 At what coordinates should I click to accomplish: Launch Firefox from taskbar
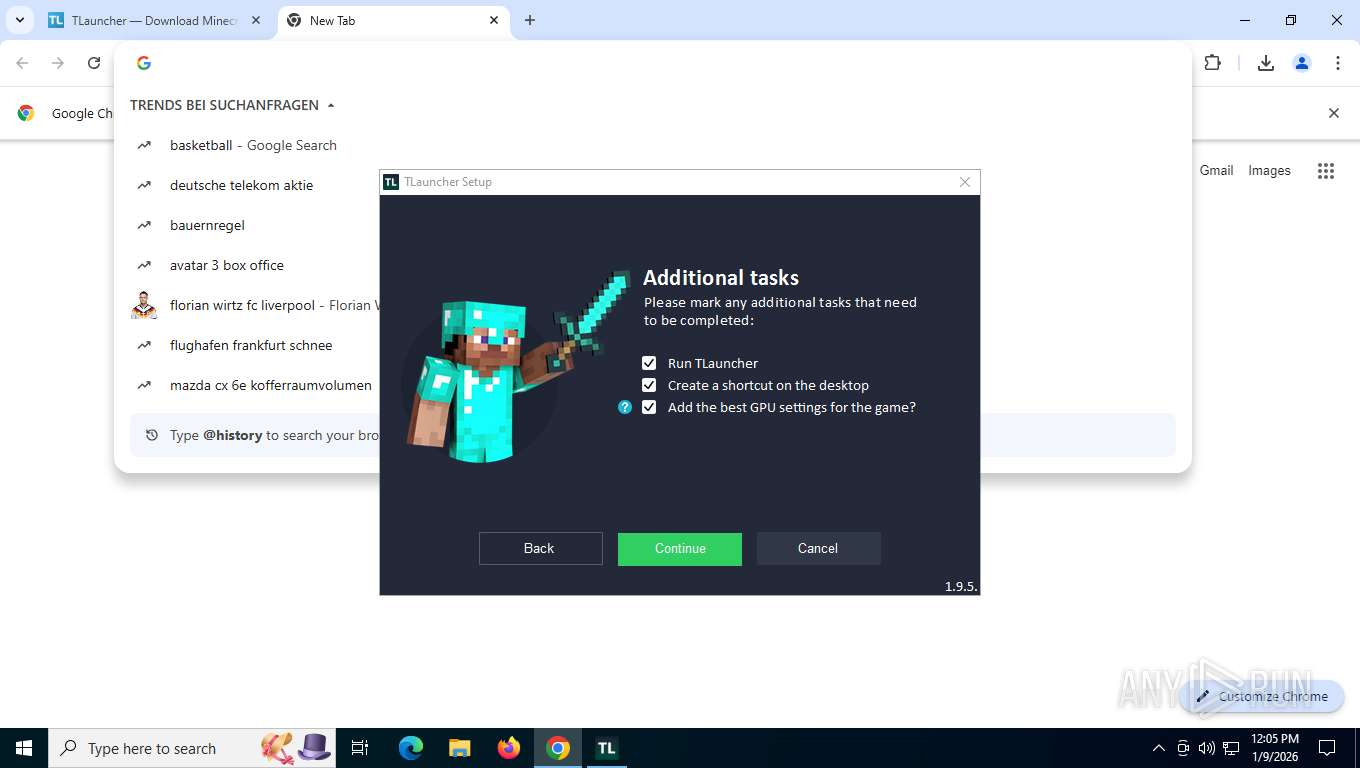click(509, 748)
